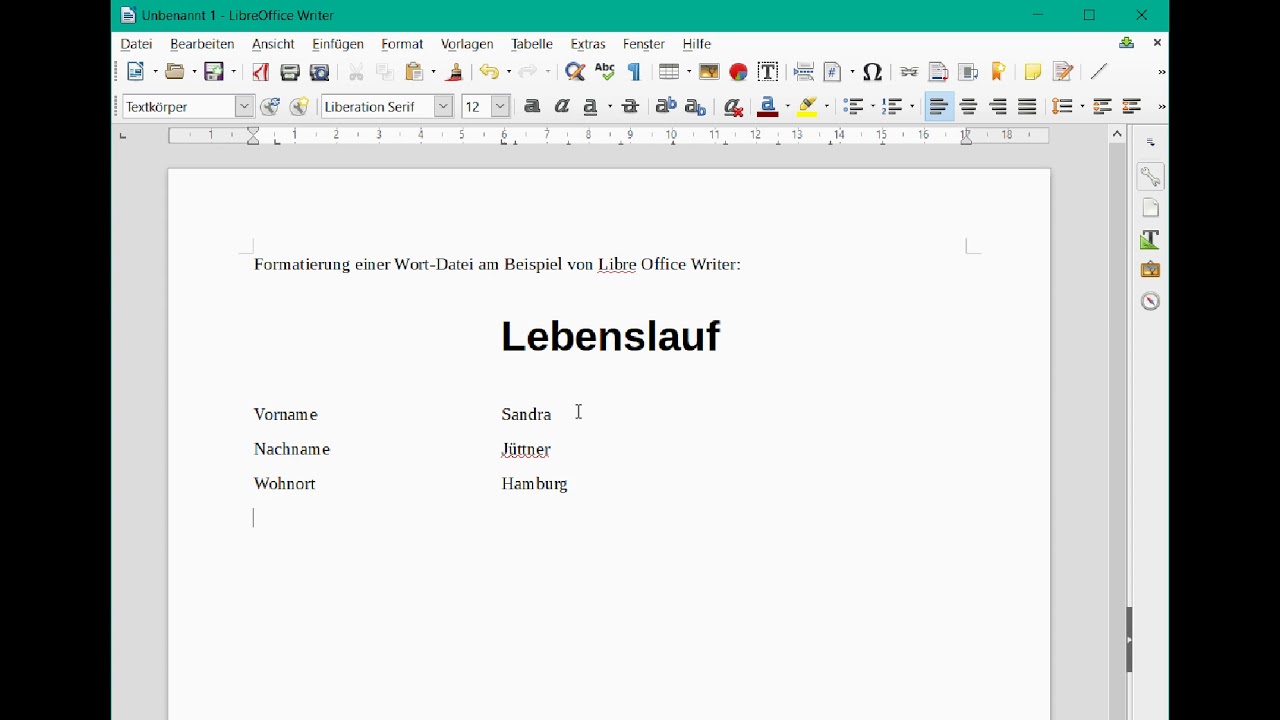Viewport: 1280px width, 720px height.
Task: Apply subscript formatting
Action: pyautogui.click(x=696, y=106)
